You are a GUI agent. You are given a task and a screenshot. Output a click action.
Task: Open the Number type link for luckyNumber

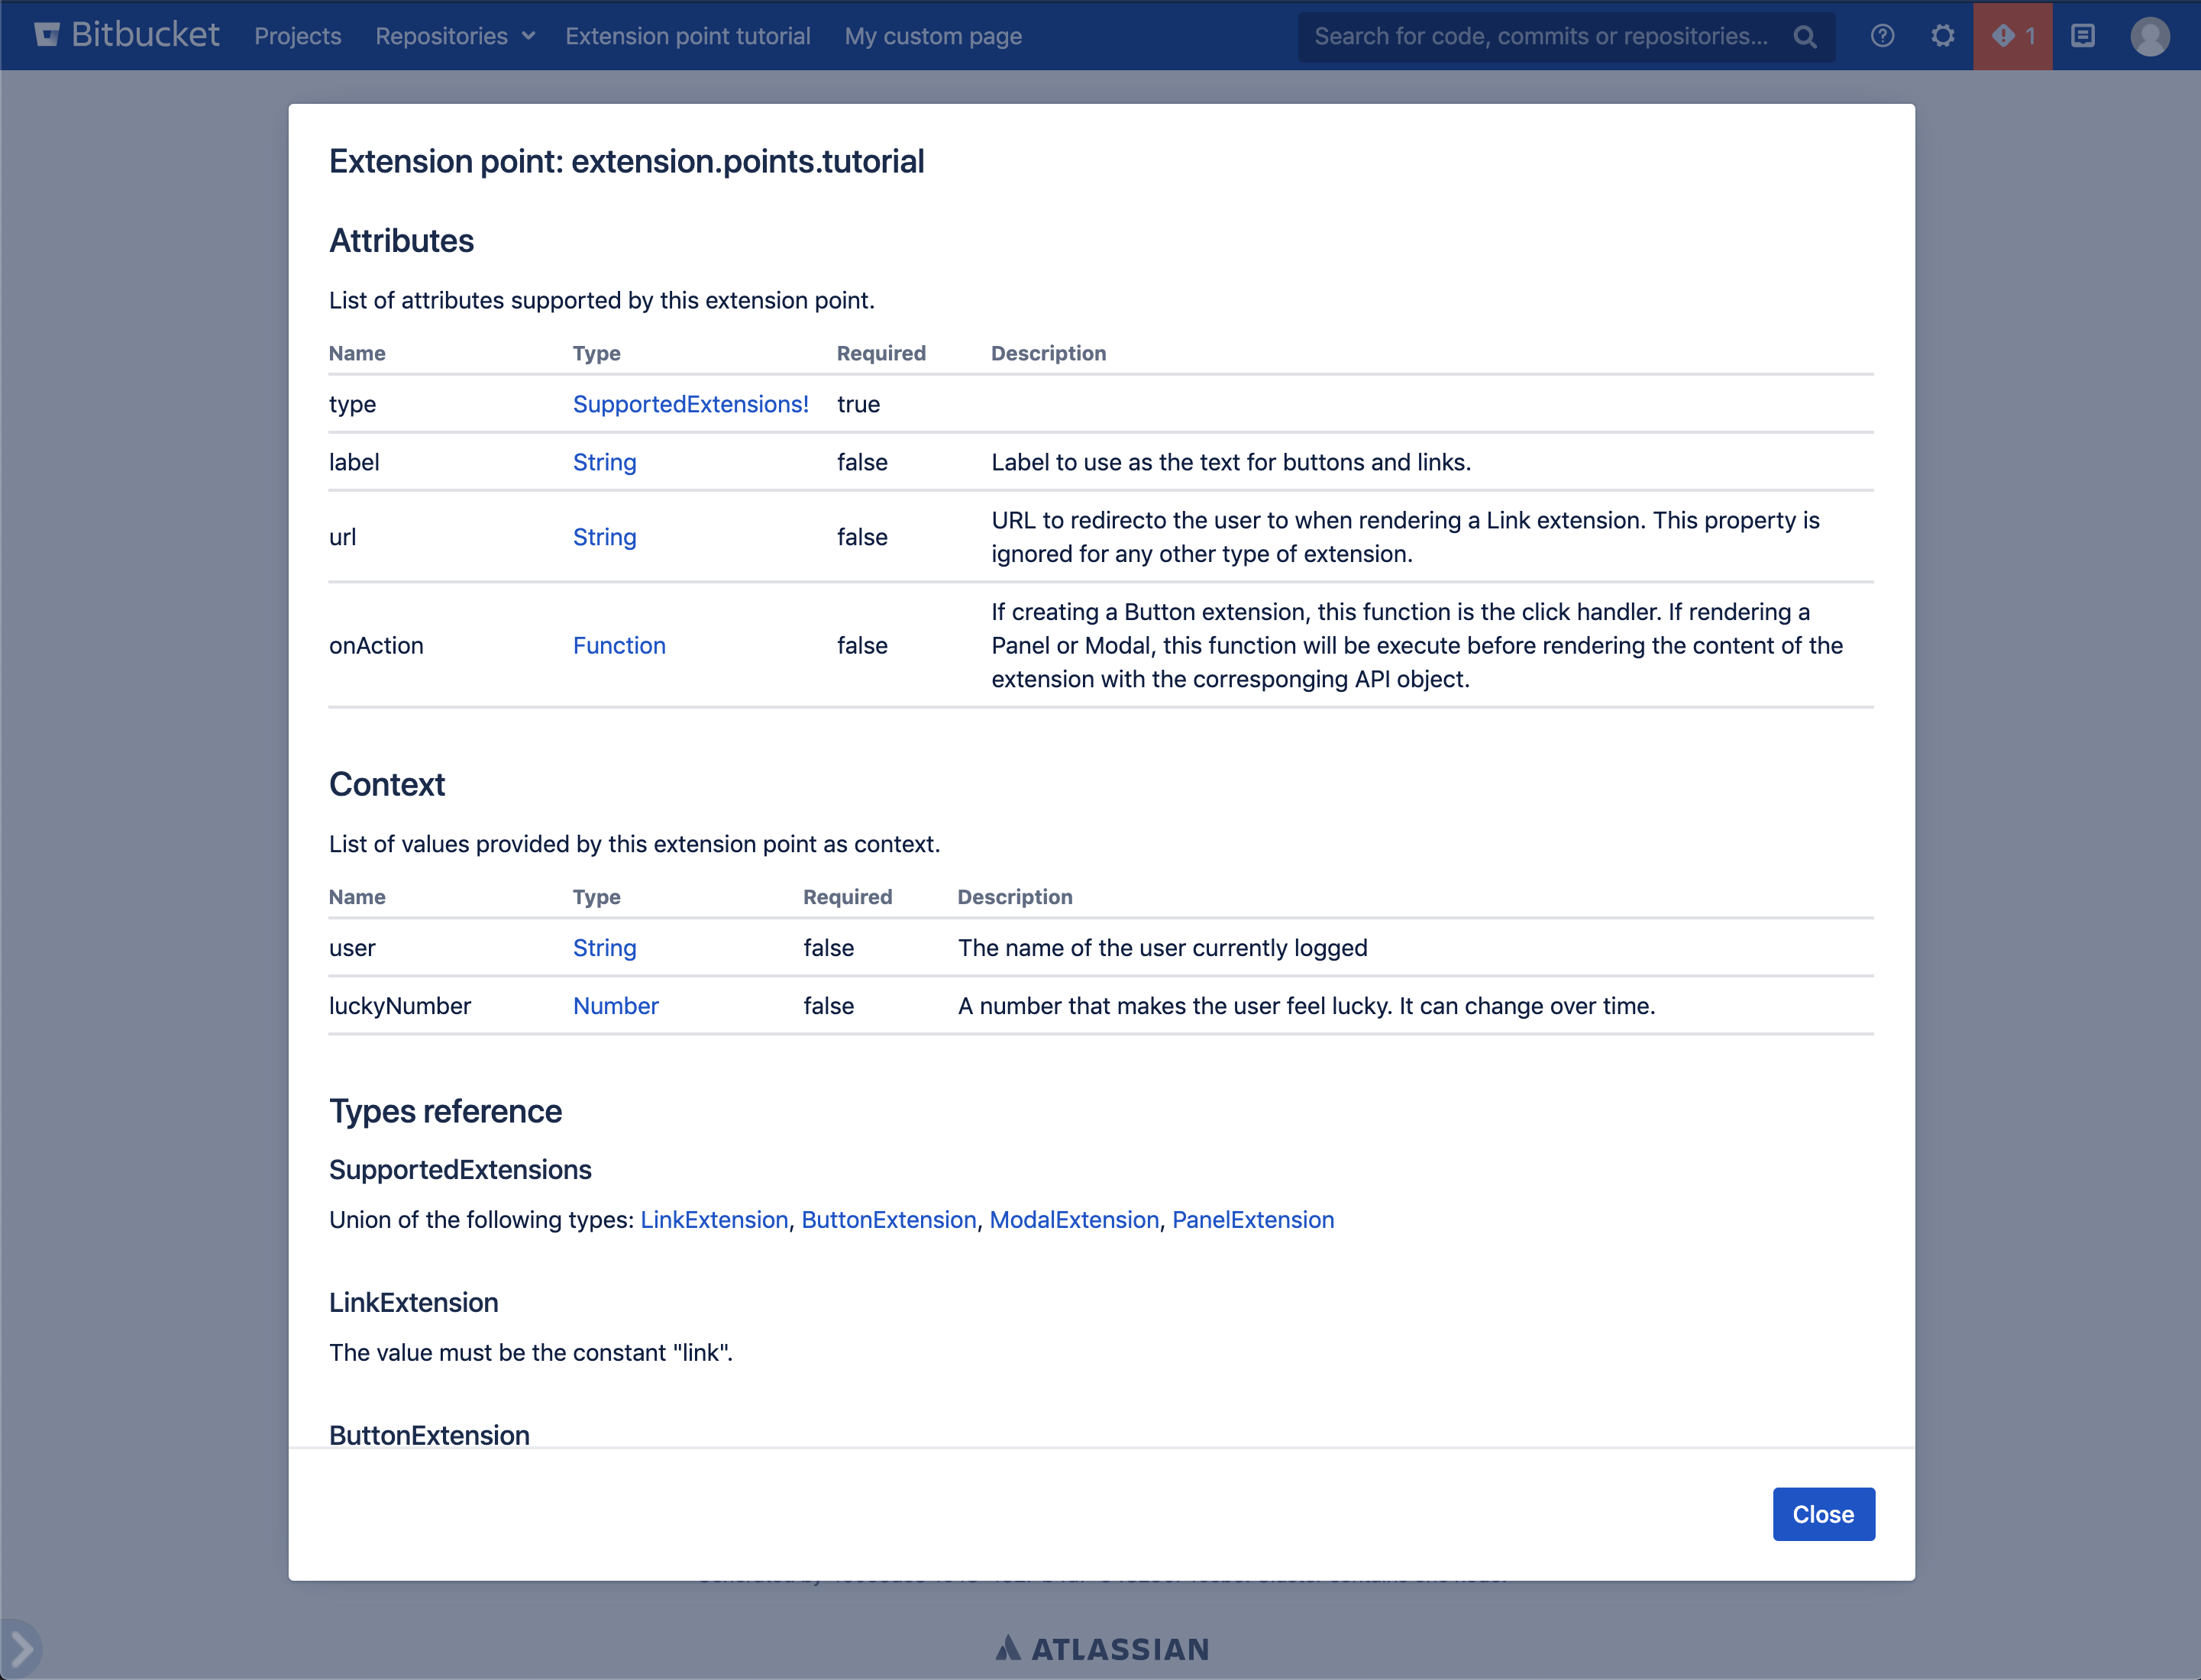tap(616, 1006)
